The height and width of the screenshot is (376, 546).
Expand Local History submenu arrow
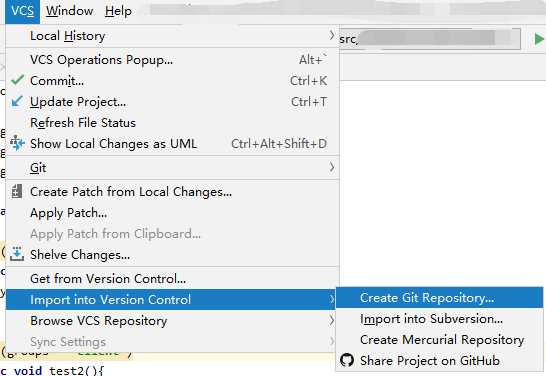332,35
